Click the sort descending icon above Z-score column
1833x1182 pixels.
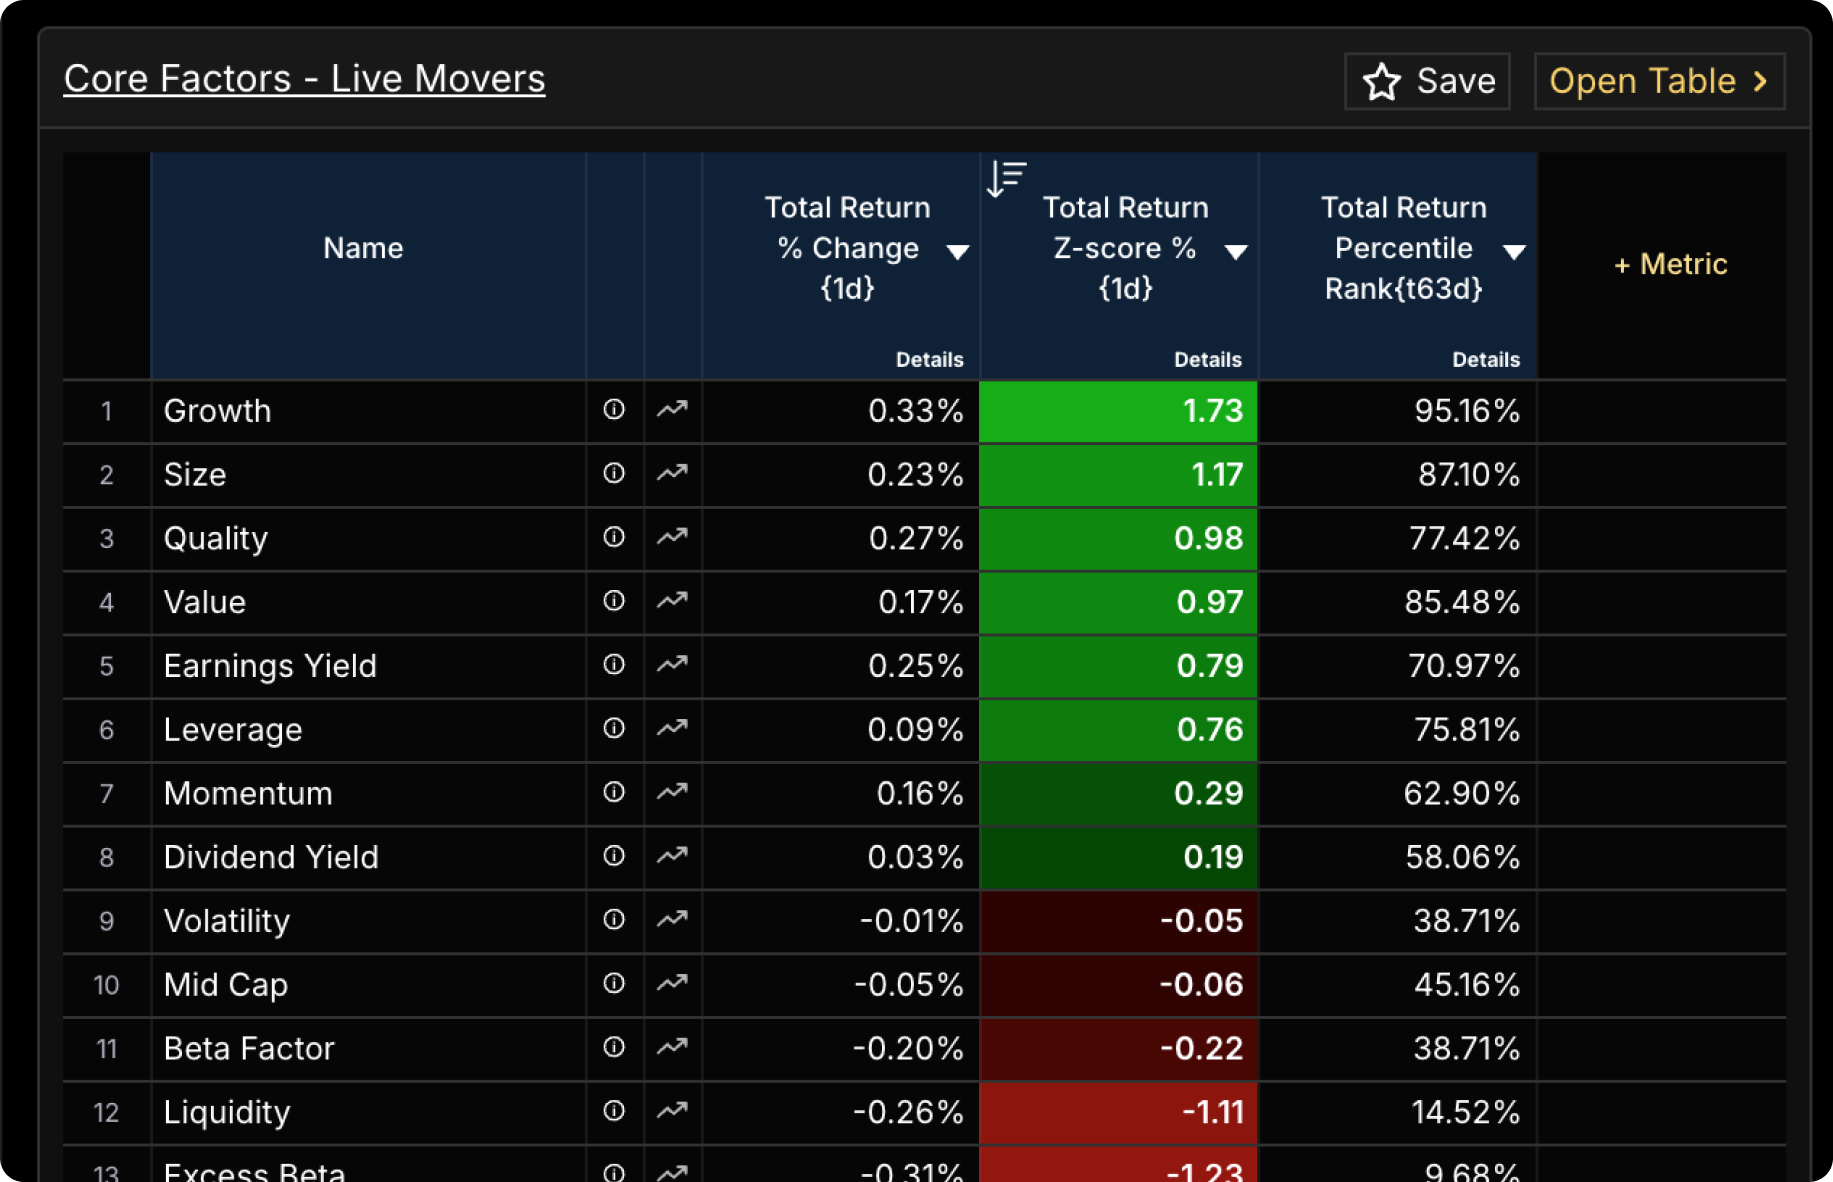[x=1006, y=178]
